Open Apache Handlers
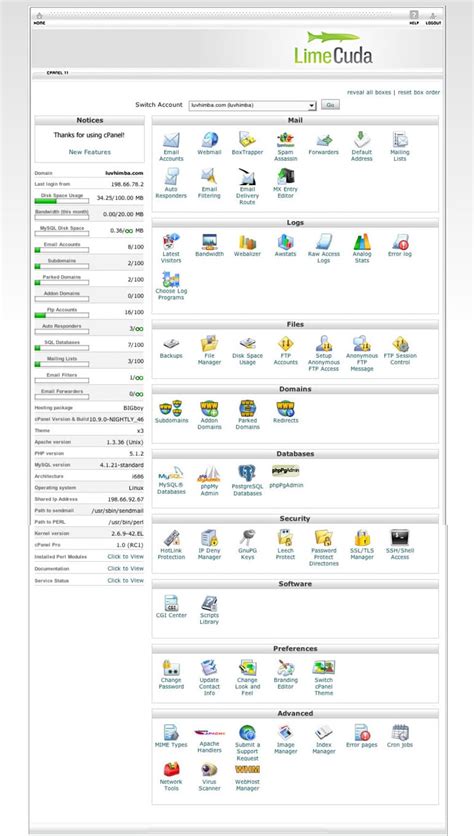The width and height of the screenshot is (474, 836). pyautogui.click(x=209, y=739)
